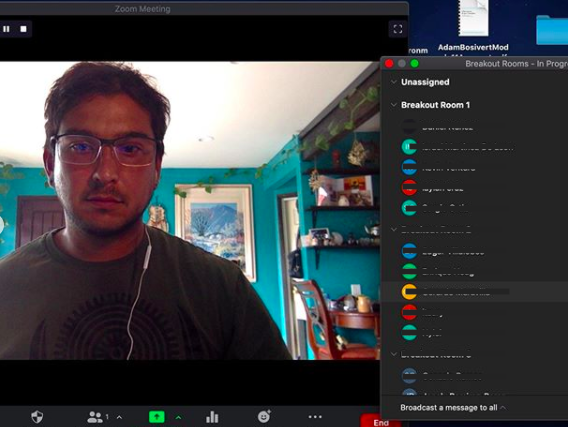Collapse the third breakout room list

pyautogui.click(x=394, y=354)
